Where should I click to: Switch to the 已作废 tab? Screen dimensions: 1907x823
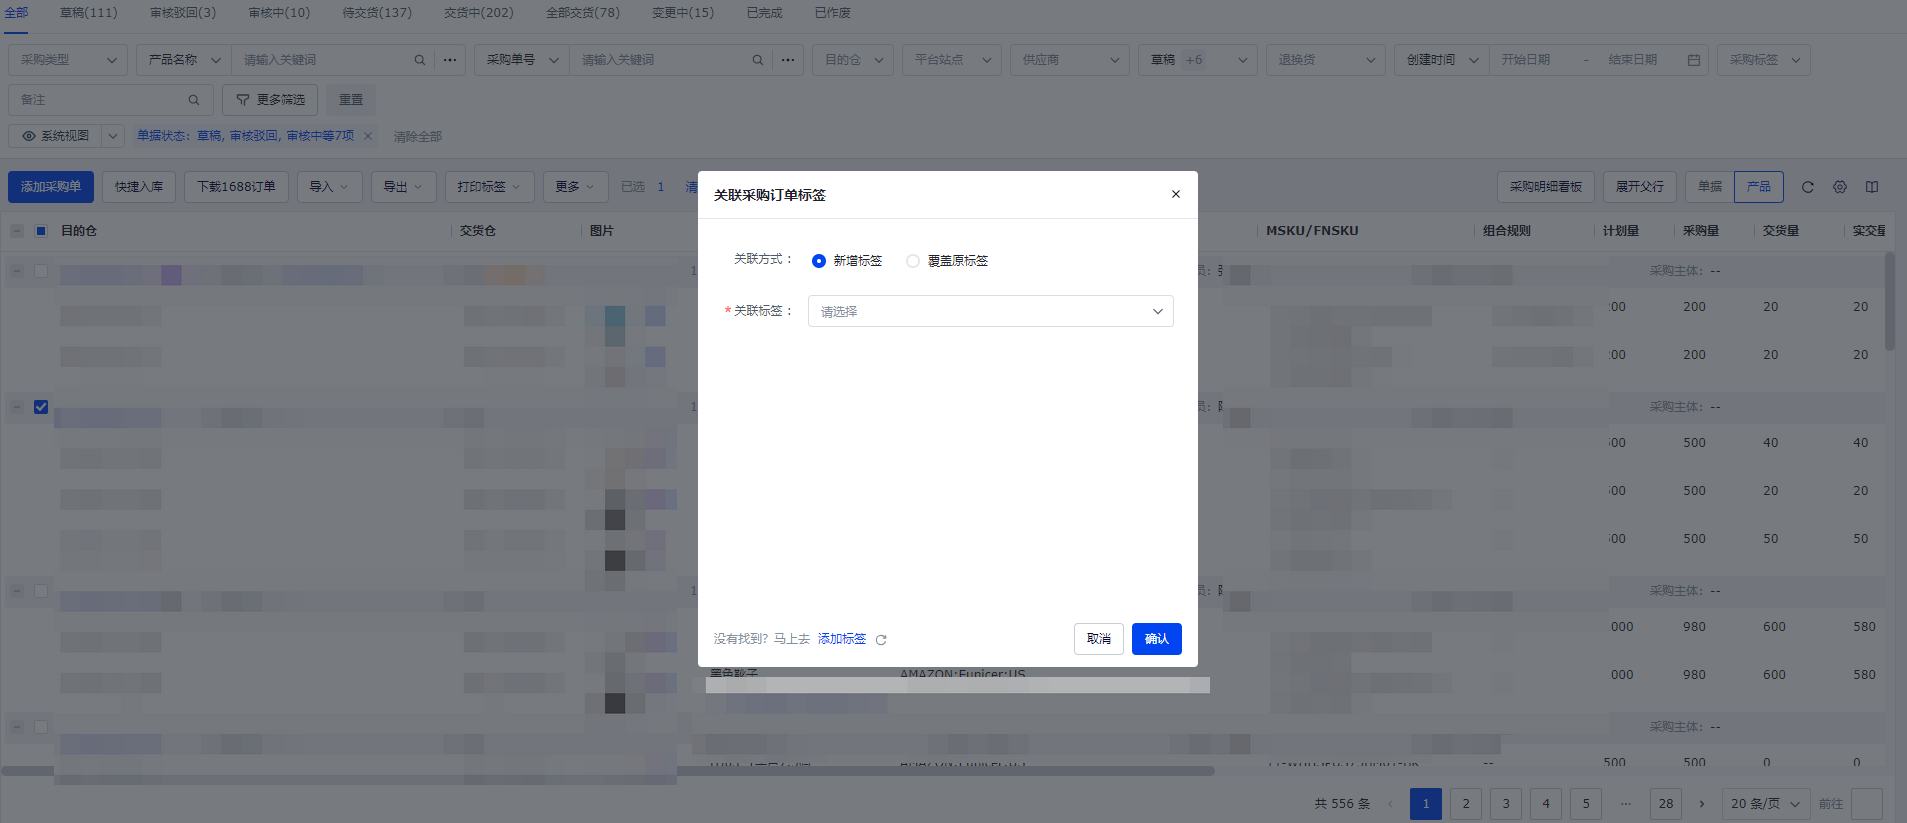click(x=833, y=13)
